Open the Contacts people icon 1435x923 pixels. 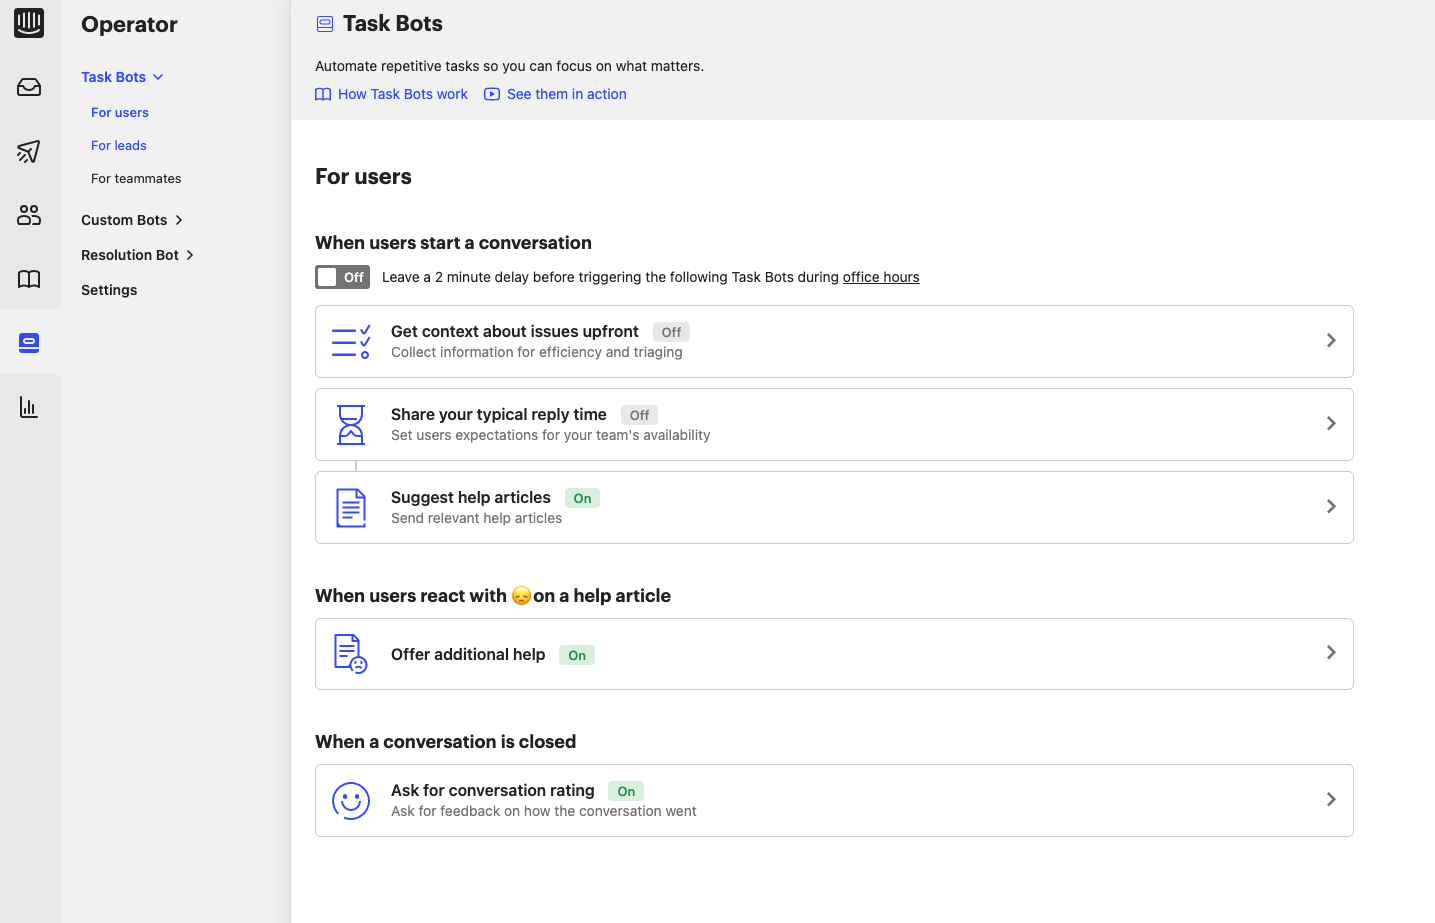(x=29, y=215)
